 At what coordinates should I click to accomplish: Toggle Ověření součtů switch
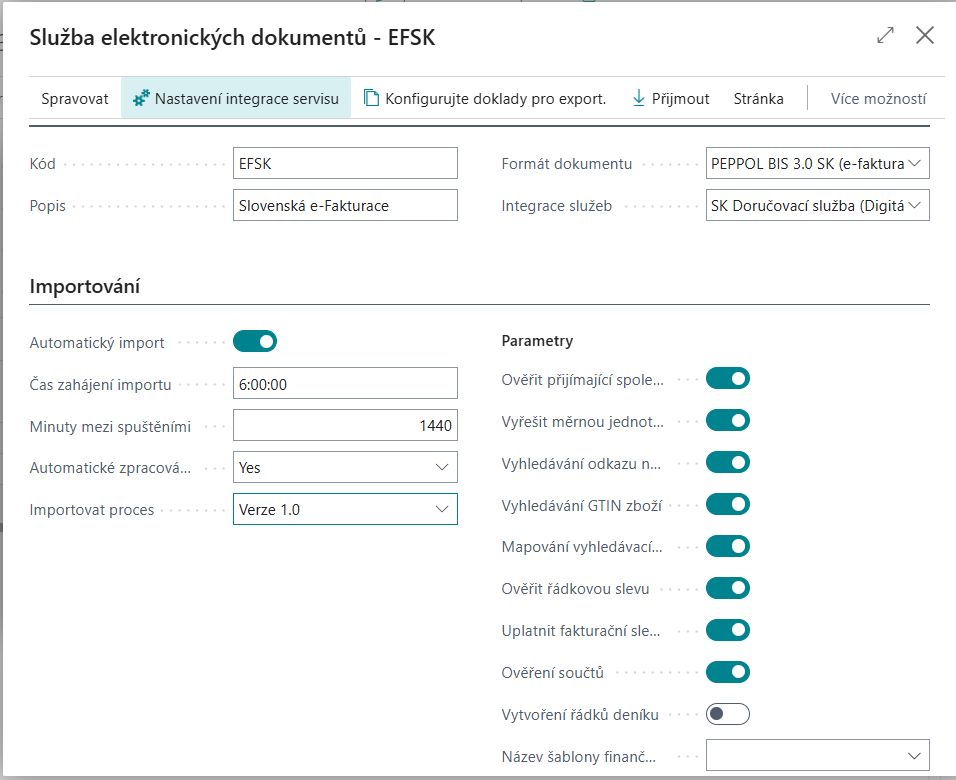pos(728,673)
